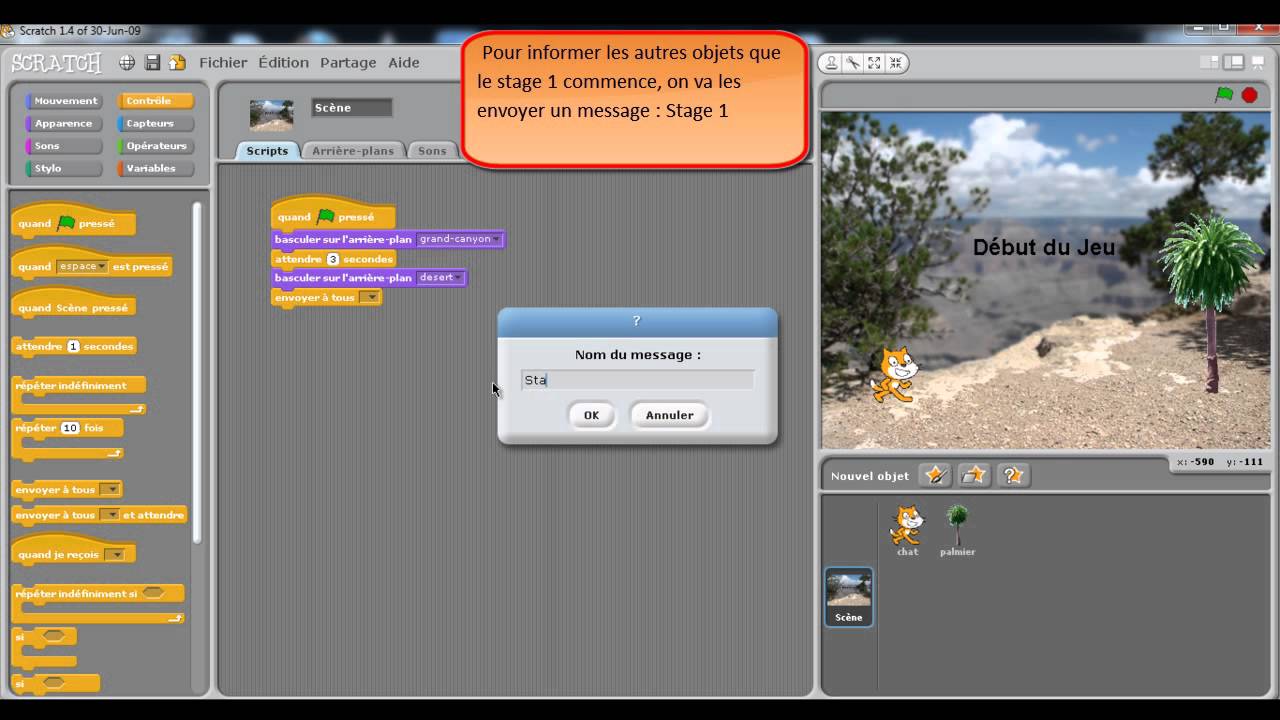Click the grow sprite tool icon
1280x720 pixels.
[x=874, y=63]
